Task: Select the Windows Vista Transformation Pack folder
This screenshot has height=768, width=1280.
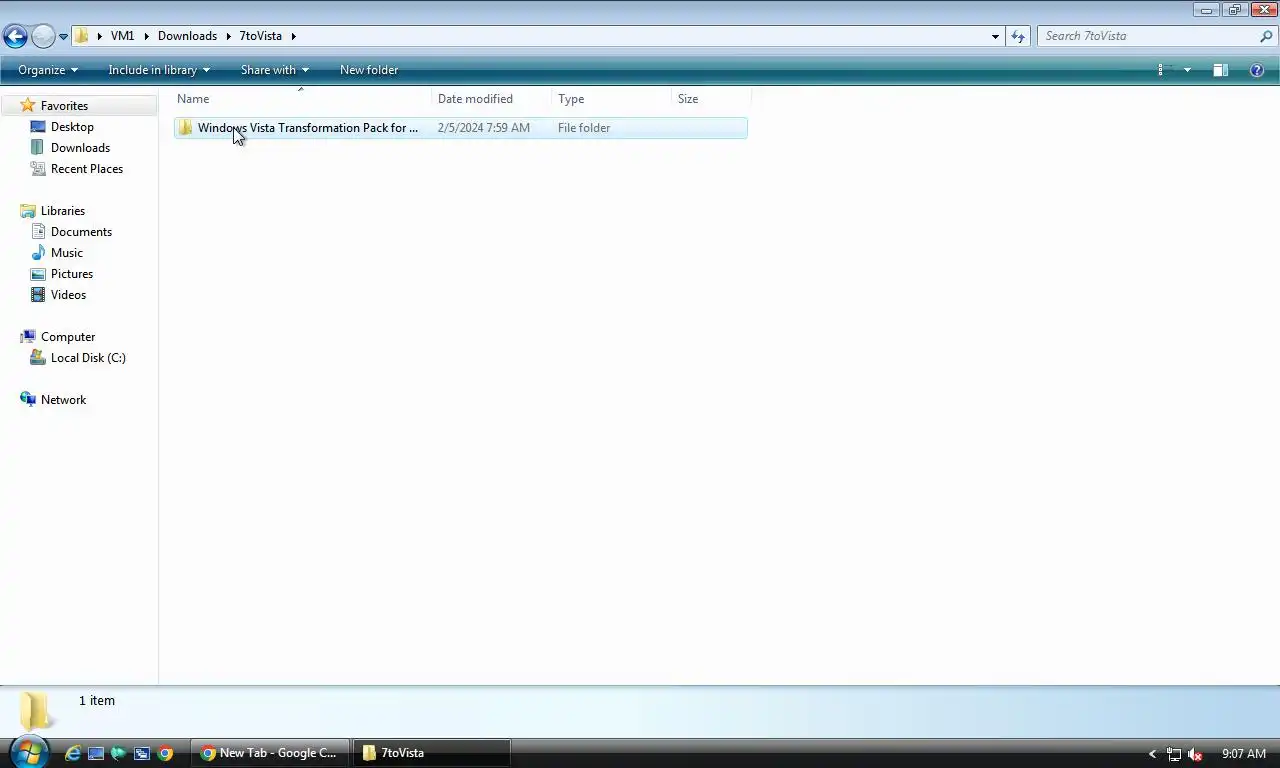Action: (460, 128)
